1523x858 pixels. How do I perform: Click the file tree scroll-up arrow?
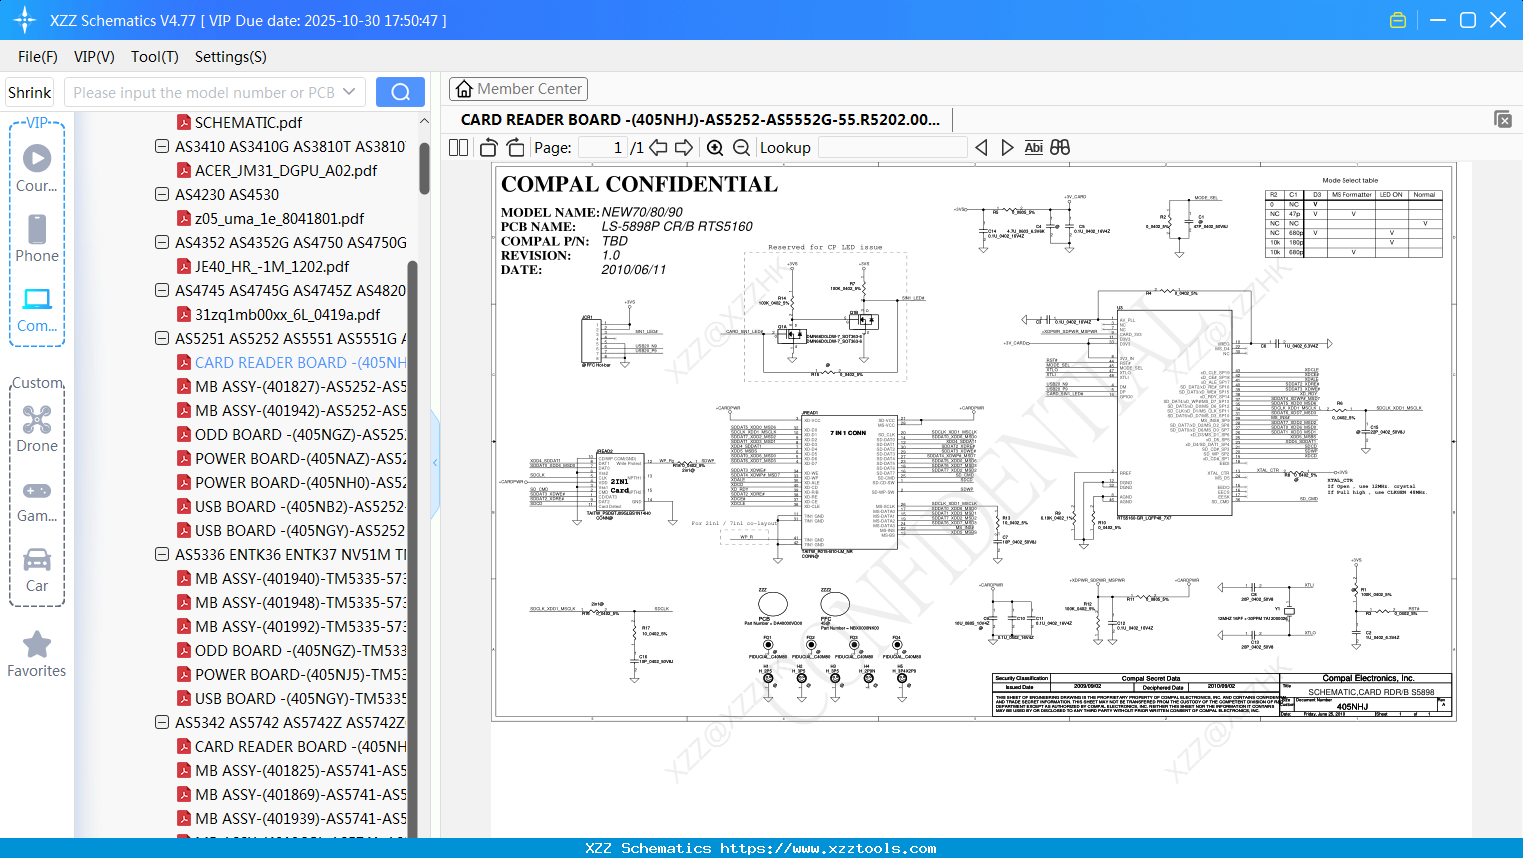[424, 121]
